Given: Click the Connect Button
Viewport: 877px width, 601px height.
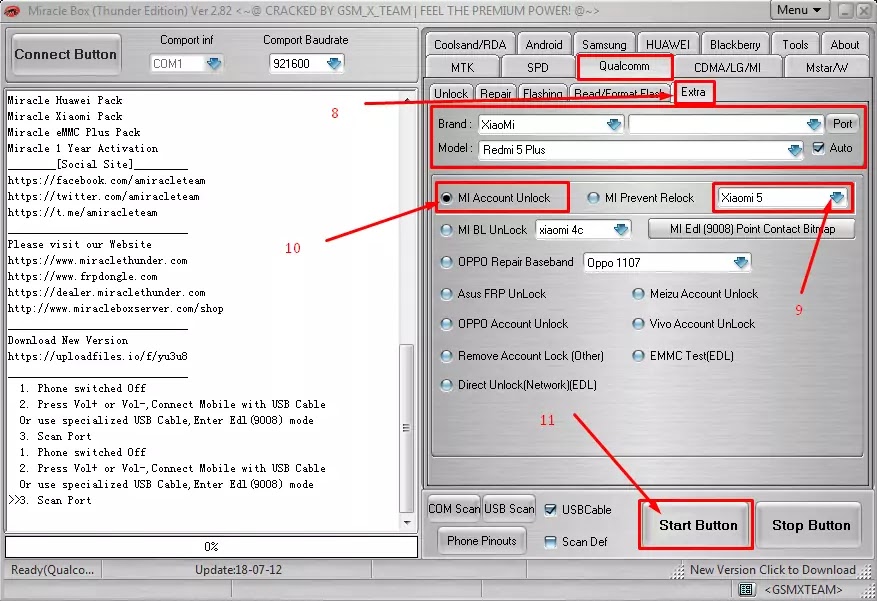Looking at the screenshot, I should [66, 54].
